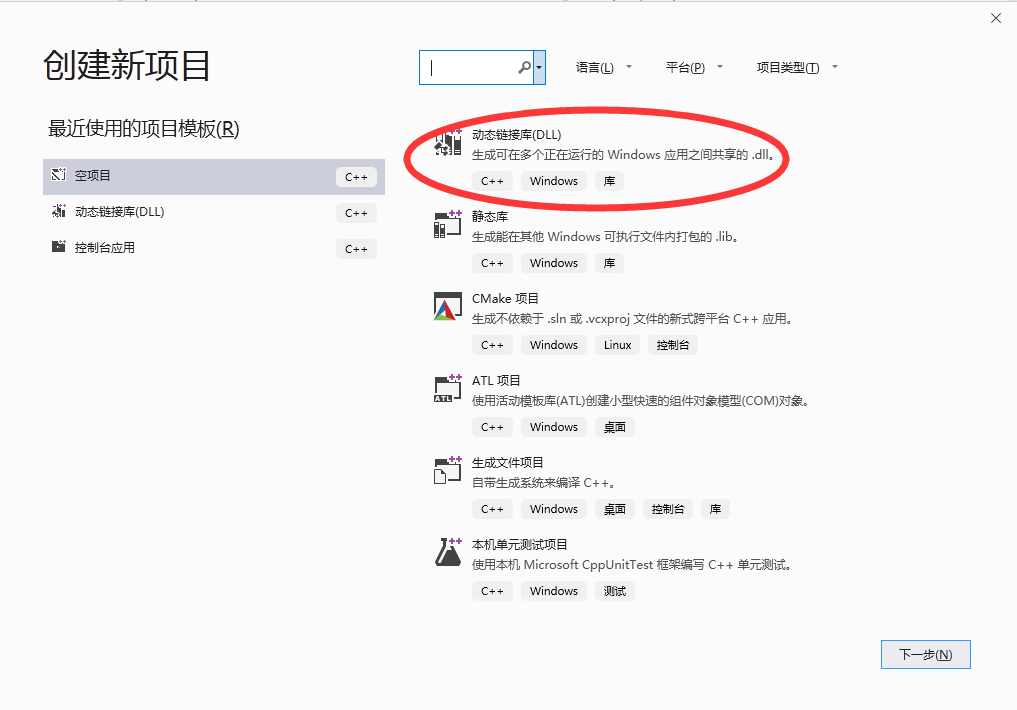Click the 控制台应用 icon in recent templates
This screenshot has width=1017, height=710.
click(57, 248)
